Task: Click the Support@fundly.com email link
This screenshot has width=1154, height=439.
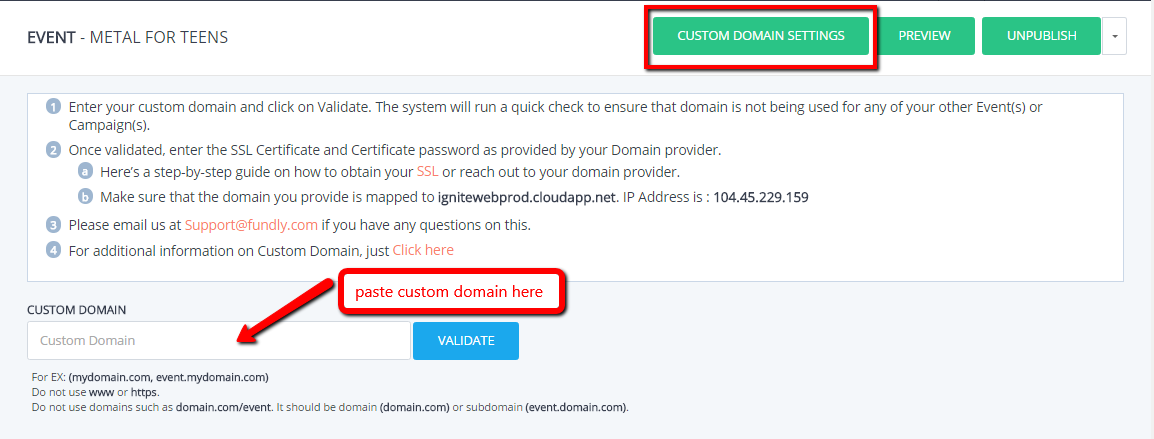Action: [x=251, y=225]
